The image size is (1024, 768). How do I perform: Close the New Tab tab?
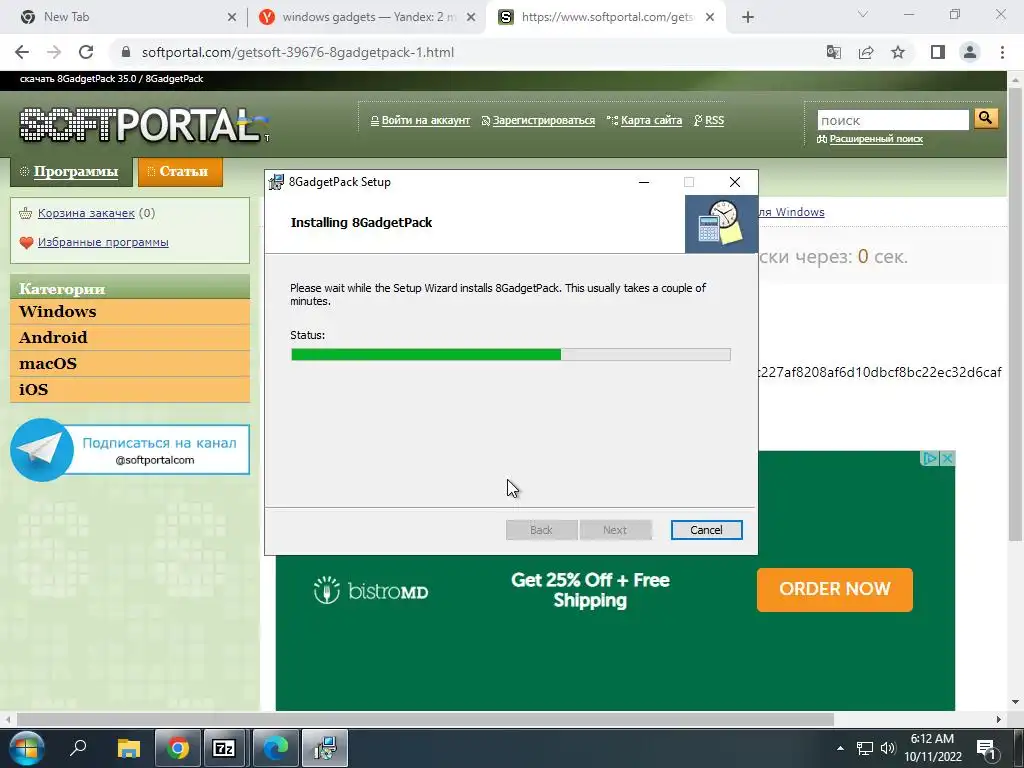coord(232,18)
